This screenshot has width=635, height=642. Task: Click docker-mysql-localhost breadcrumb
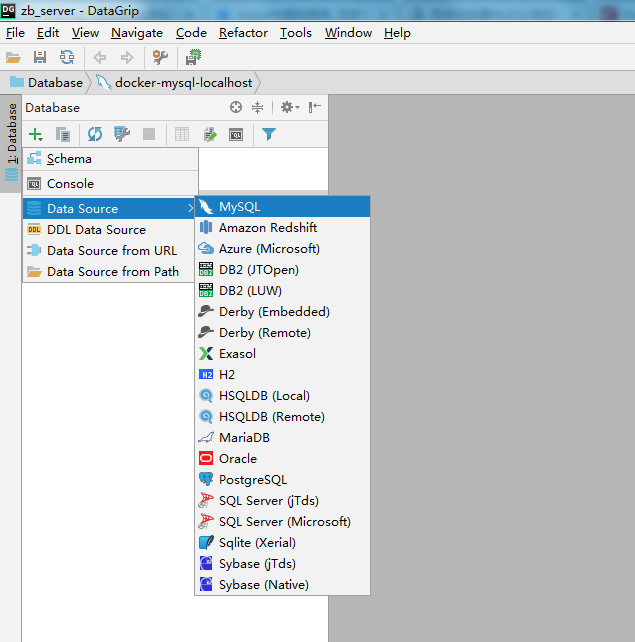click(x=175, y=83)
